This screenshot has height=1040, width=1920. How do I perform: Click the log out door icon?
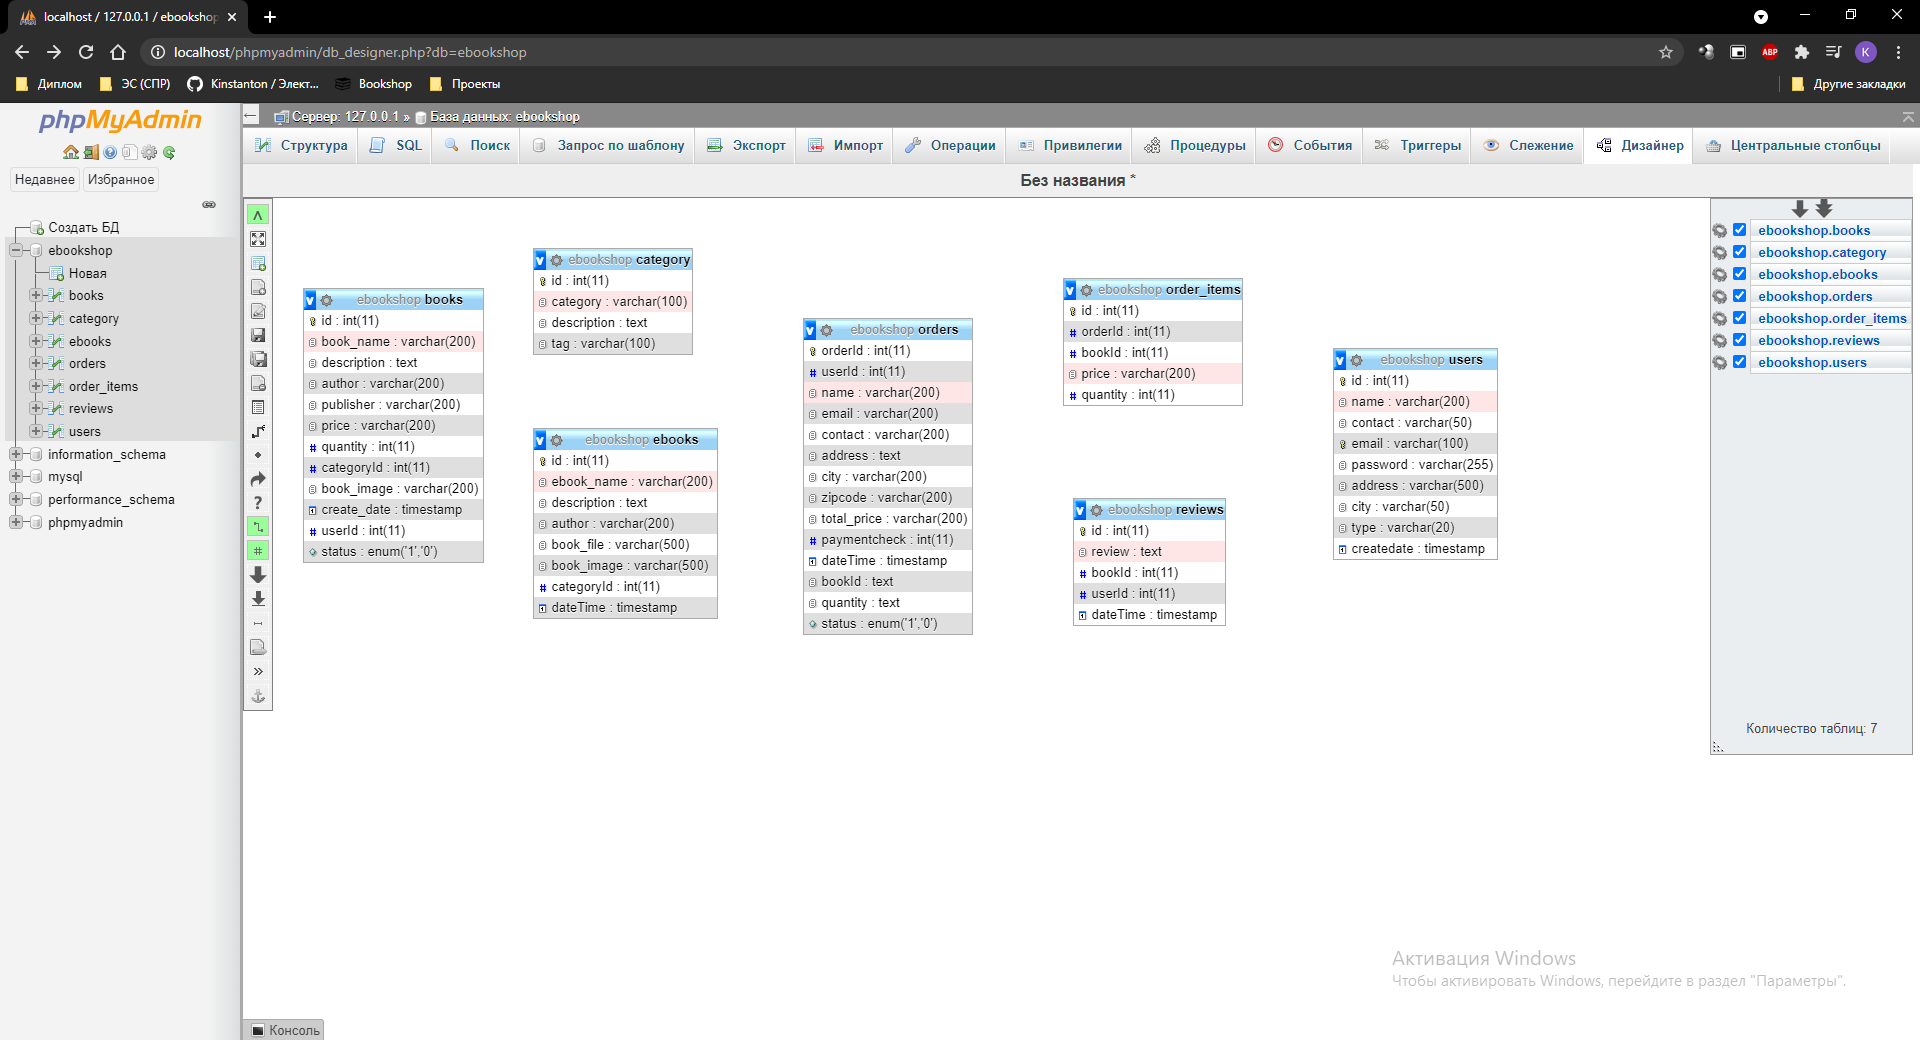tap(91, 153)
